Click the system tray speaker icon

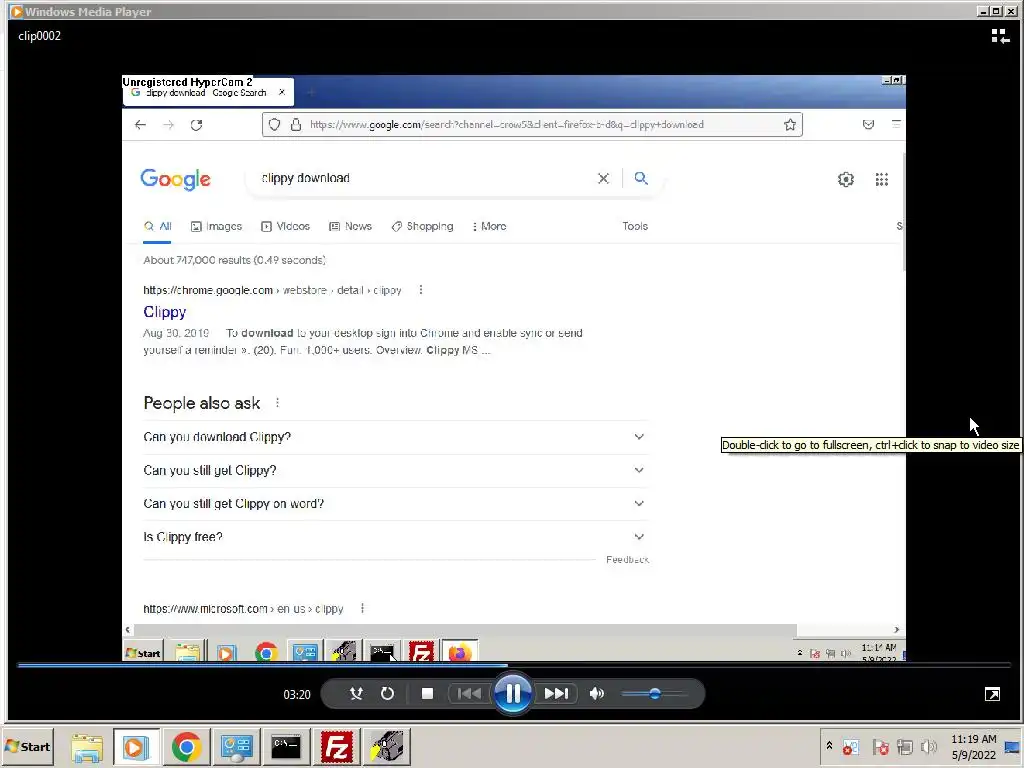coord(928,746)
